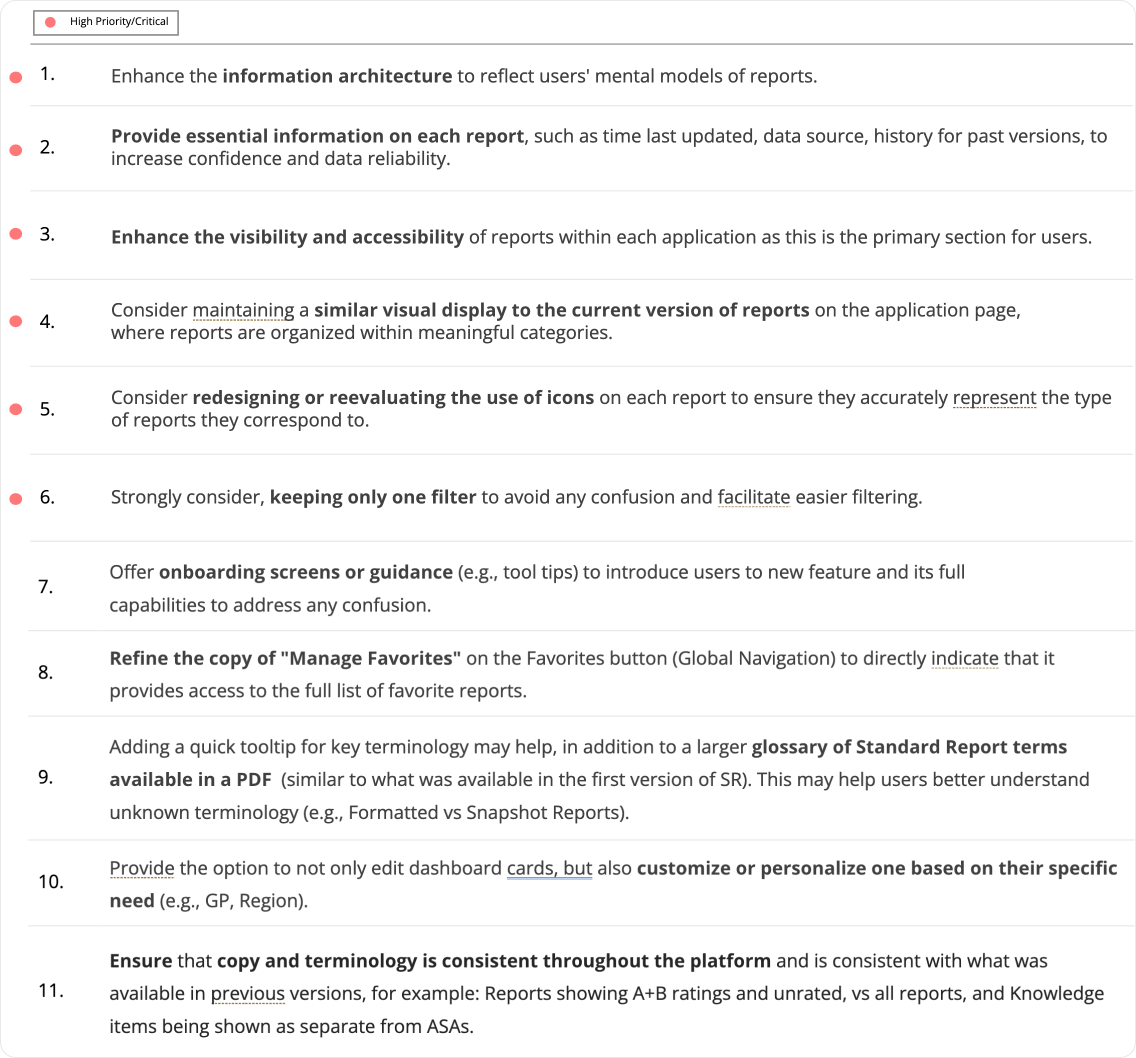Click the bold "onboarding screens or guidance" text
The image size is (1136, 1058).
(306, 573)
